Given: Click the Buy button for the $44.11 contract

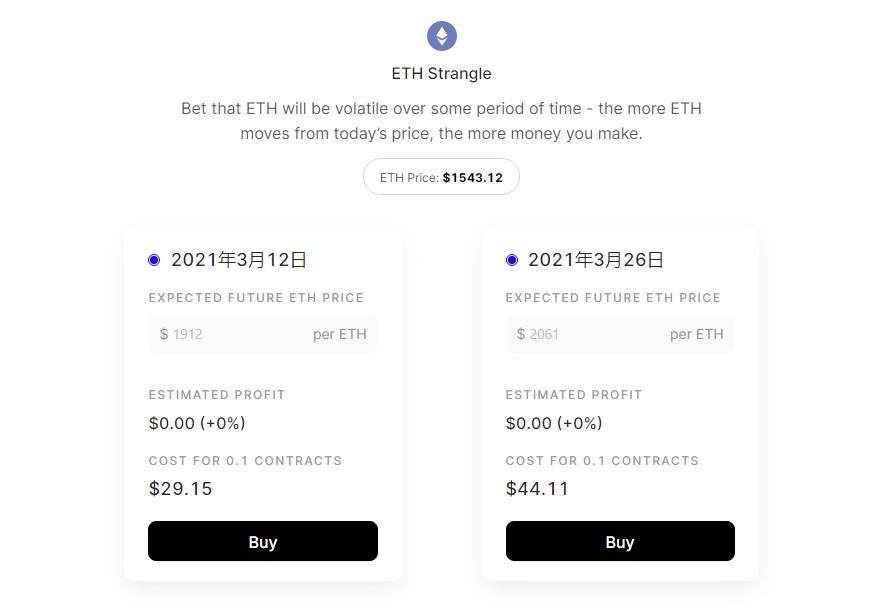Looking at the screenshot, I should (x=620, y=541).
